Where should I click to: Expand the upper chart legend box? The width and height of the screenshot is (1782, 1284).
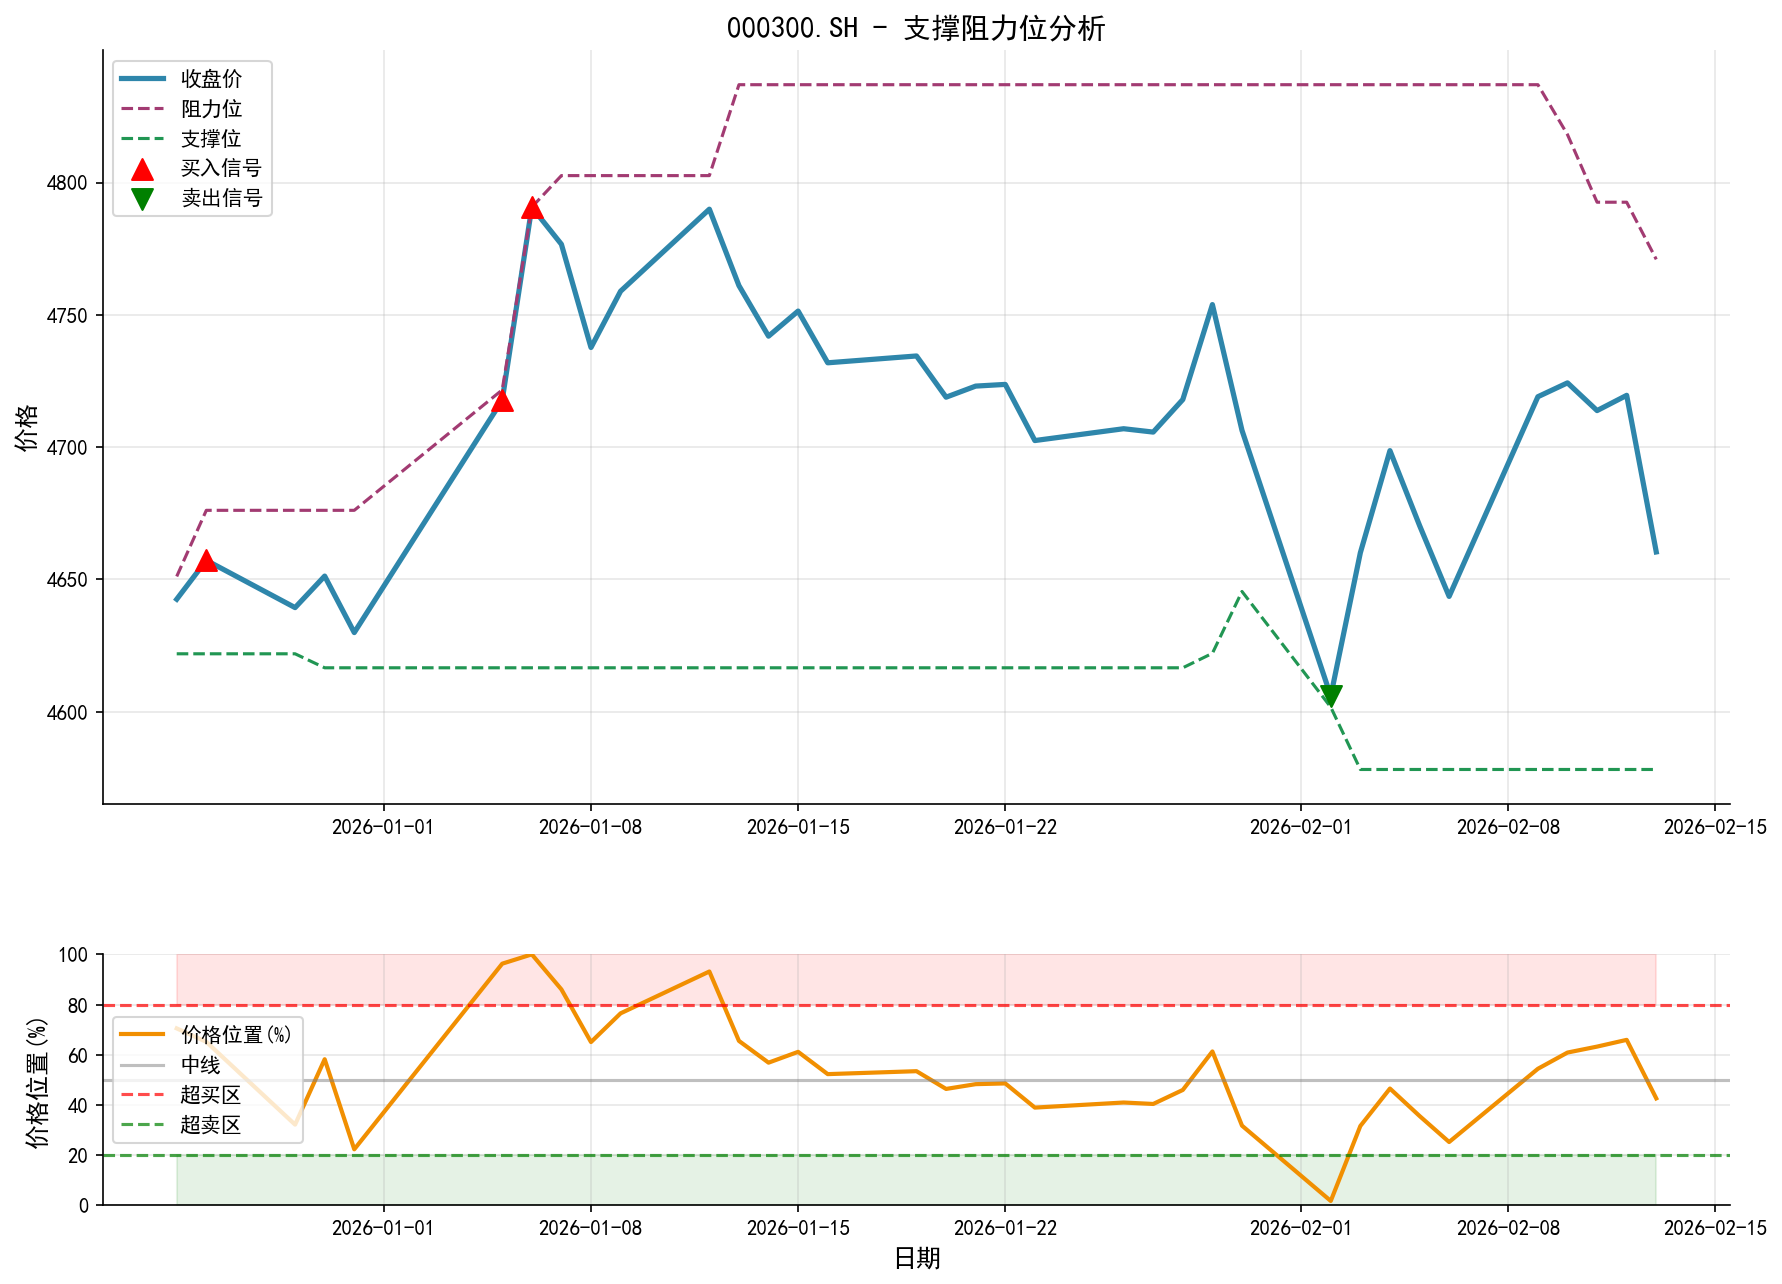click(190, 138)
